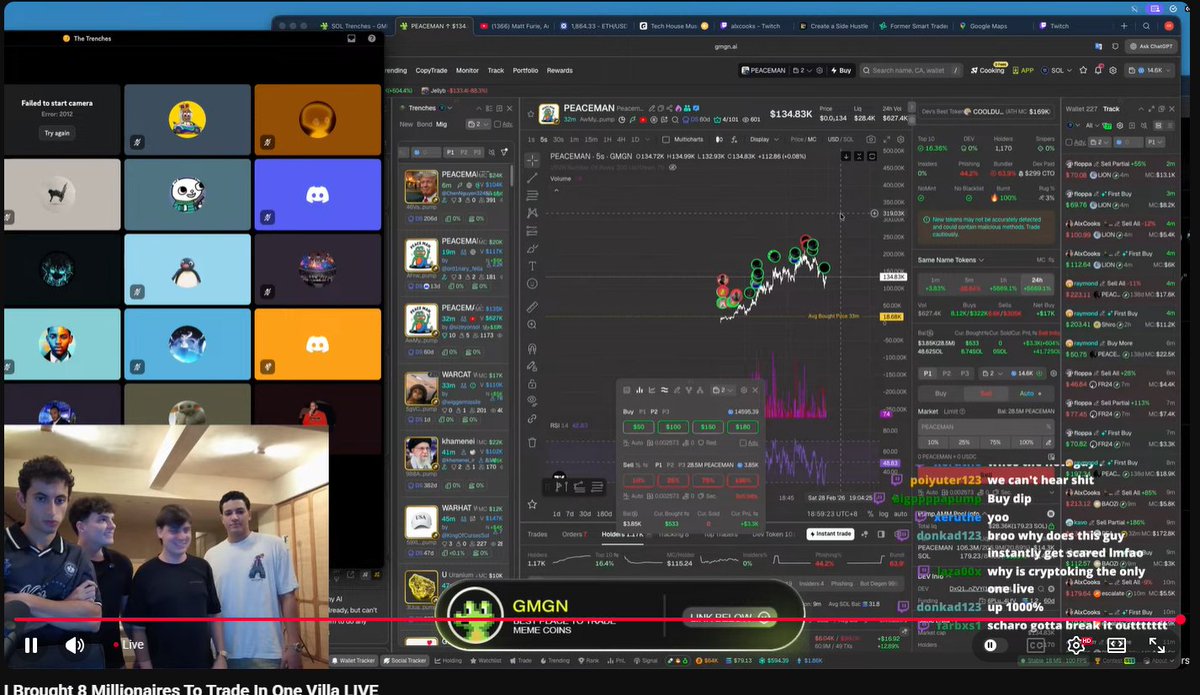Toggle percent scale on chart
The image size is (1200, 695).
tap(870, 514)
